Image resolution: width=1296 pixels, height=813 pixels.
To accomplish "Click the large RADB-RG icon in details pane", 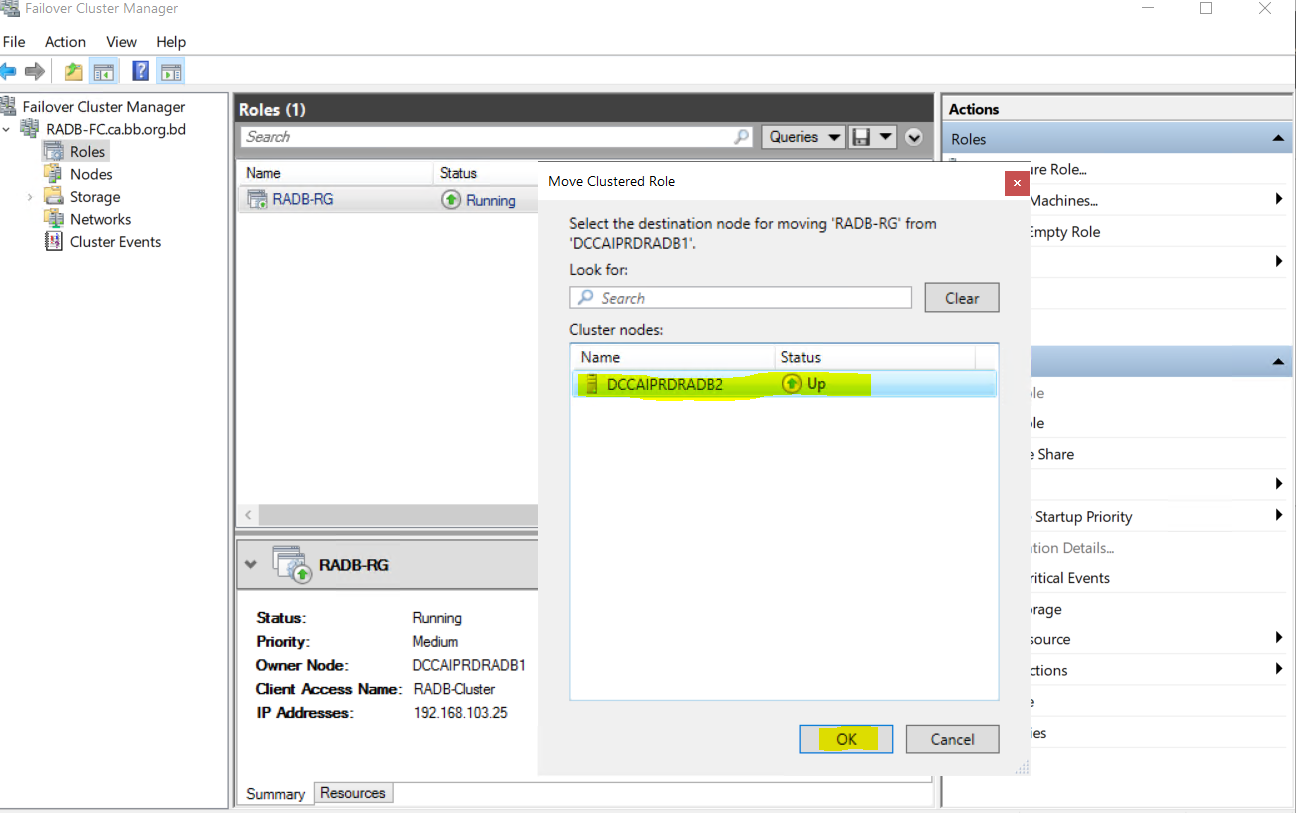I will [291, 565].
